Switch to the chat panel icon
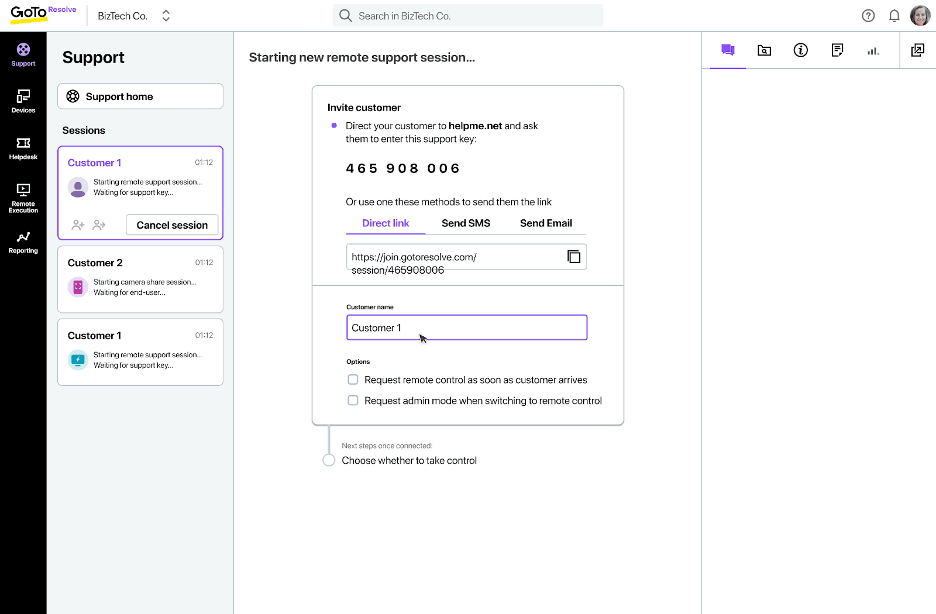936x614 pixels. click(x=727, y=49)
